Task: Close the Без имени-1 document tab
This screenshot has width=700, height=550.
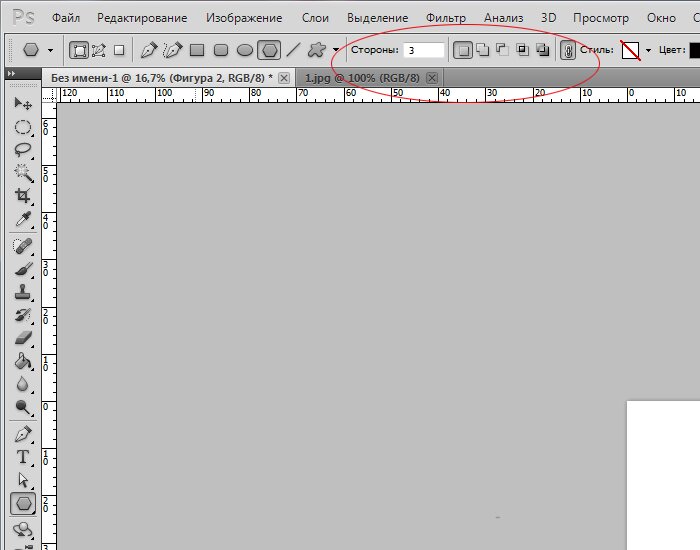Action: pyautogui.click(x=283, y=78)
